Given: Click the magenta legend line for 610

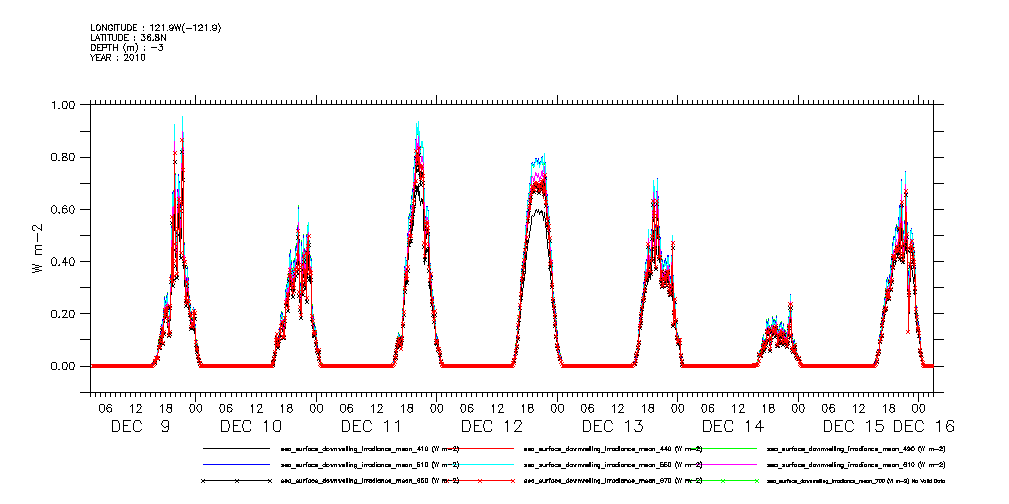Looking at the screenshot, I should pos(723,464).
